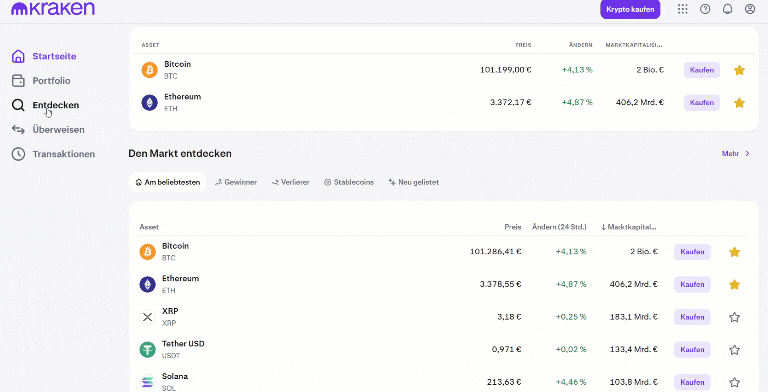Viewport: 768px width, 392px height.
Task: Sort market table by Preis column
Action: point(513,227)
